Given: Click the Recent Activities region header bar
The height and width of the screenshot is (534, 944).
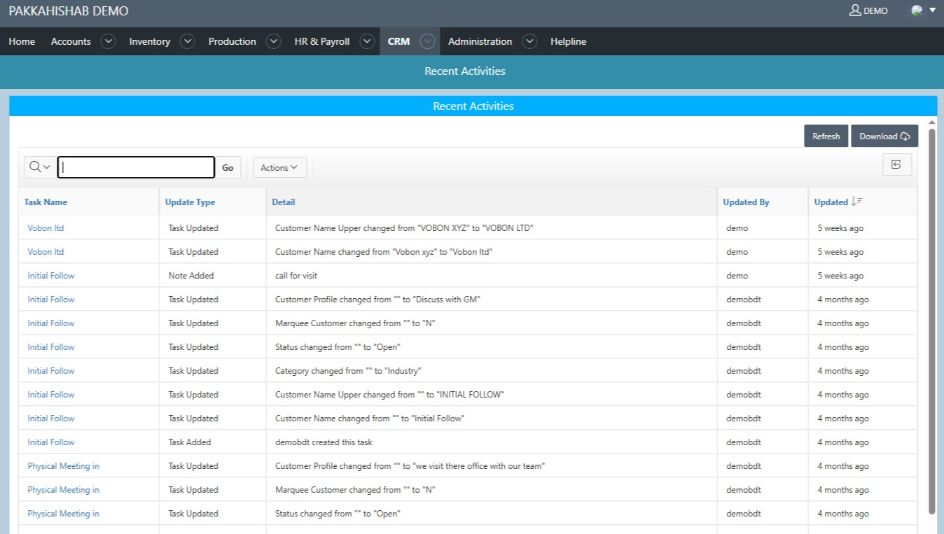Looking at the screenshot, I should (x=473, y=106).
